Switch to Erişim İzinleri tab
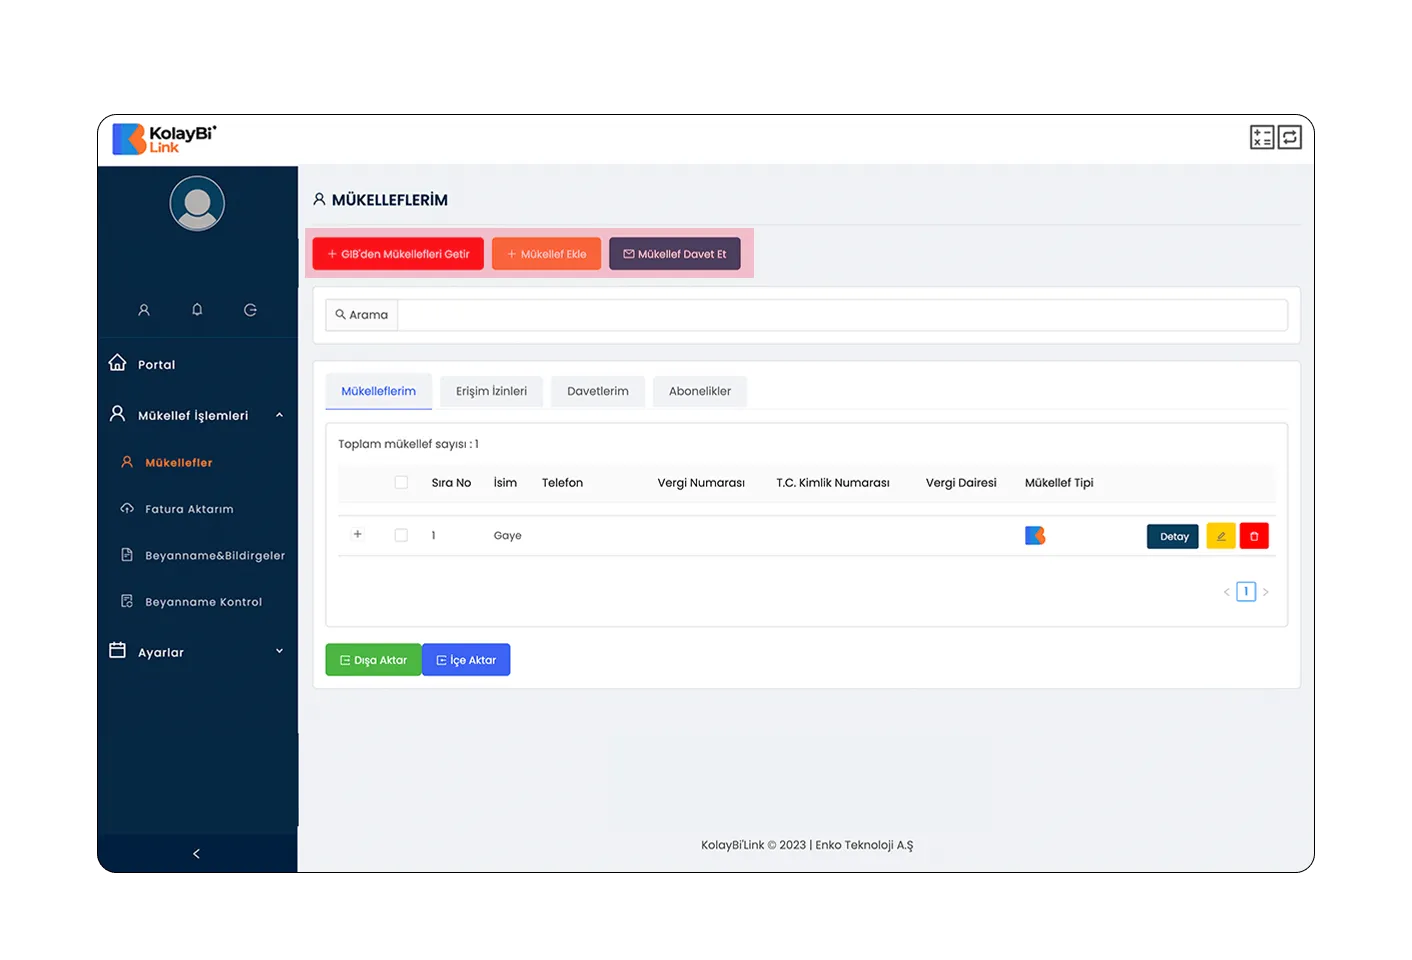The image size is (1412, 960). coord(491,391)
